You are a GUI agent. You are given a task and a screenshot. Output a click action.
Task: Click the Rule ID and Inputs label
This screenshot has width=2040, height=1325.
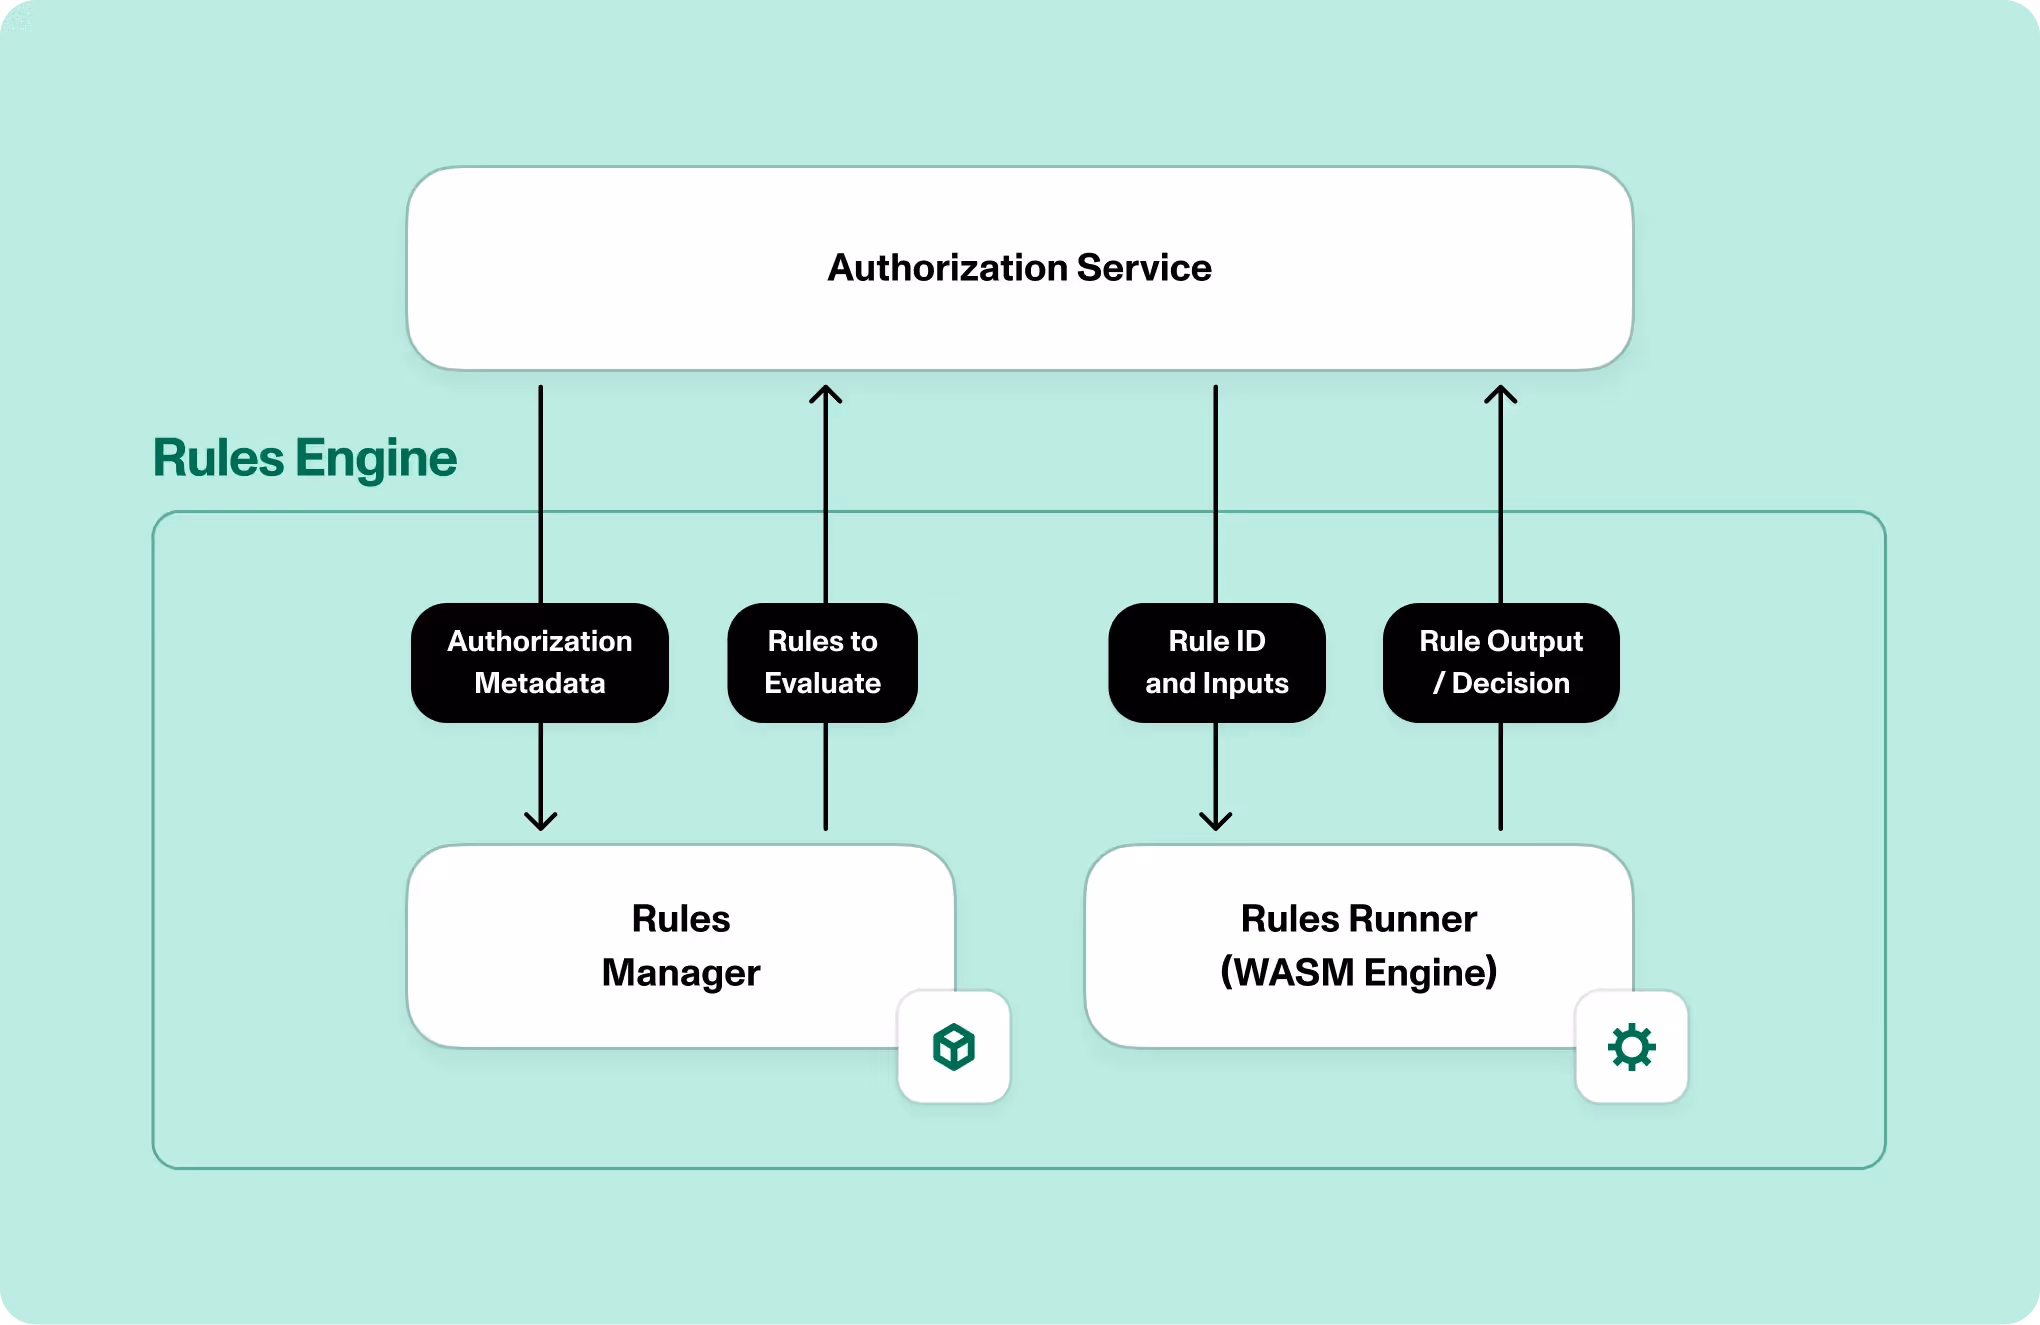[x=1216, y=662]
